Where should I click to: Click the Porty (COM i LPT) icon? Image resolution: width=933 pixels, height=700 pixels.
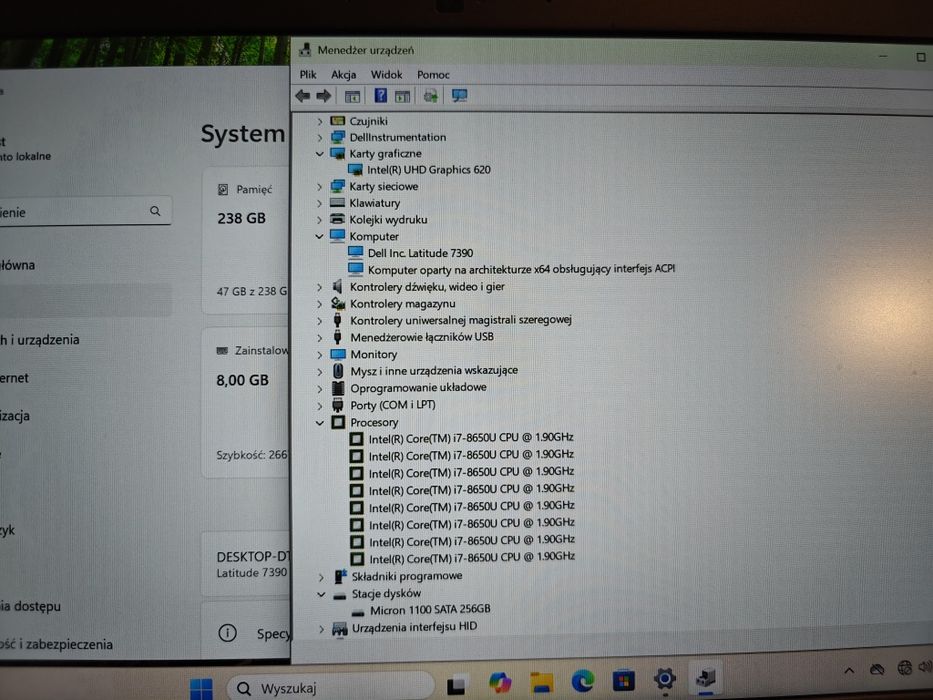point(338,405)
